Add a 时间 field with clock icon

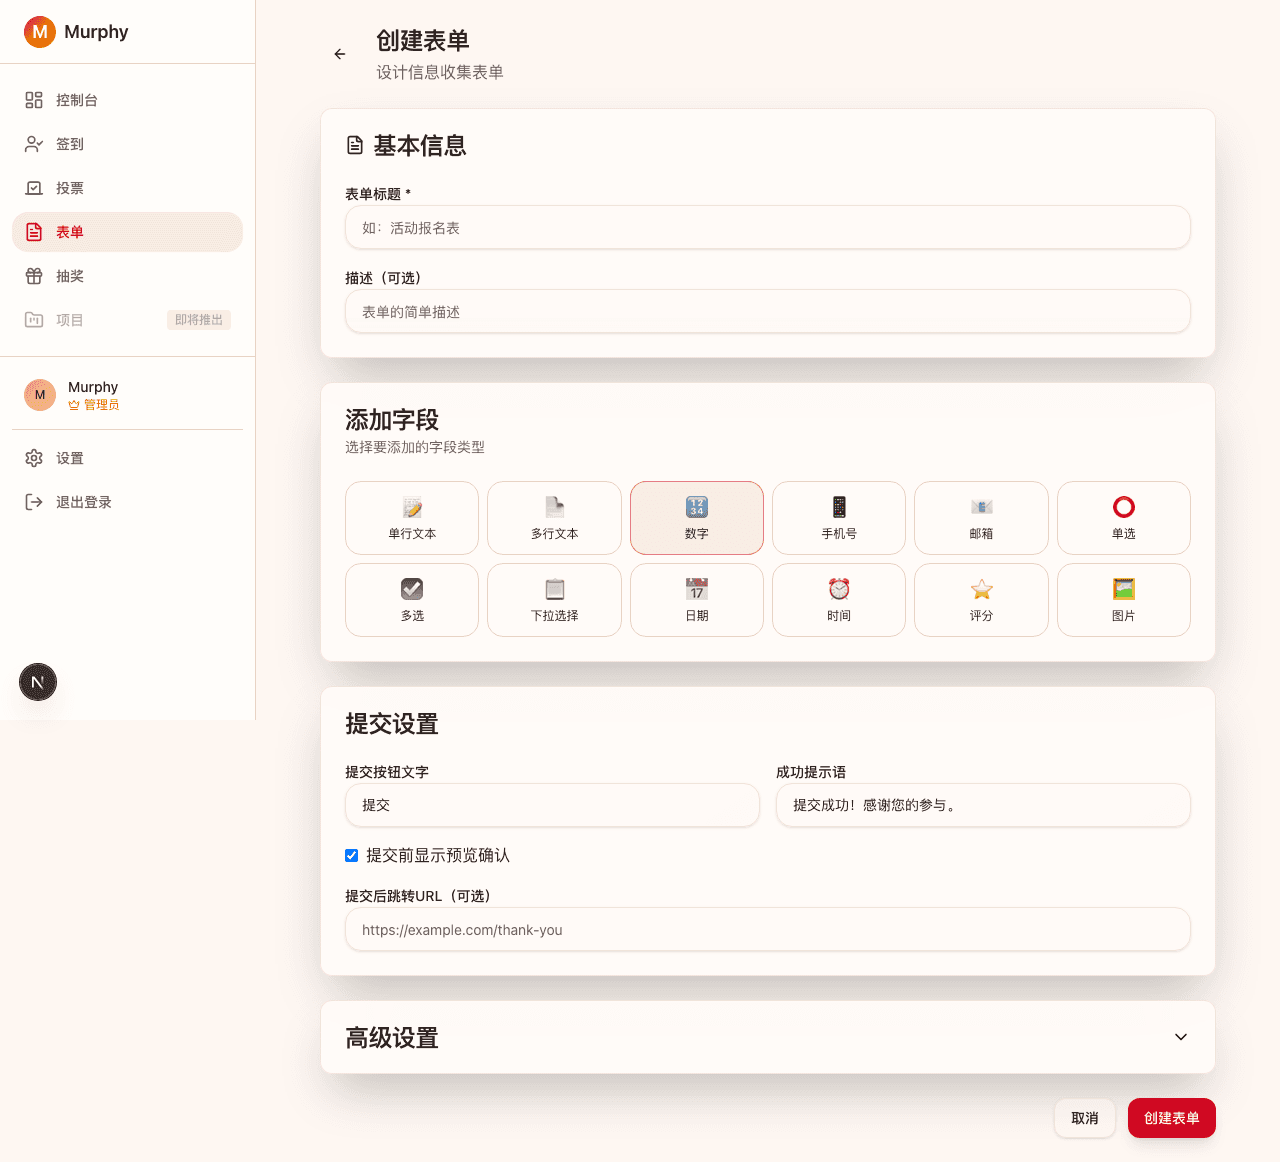point(839,600)
